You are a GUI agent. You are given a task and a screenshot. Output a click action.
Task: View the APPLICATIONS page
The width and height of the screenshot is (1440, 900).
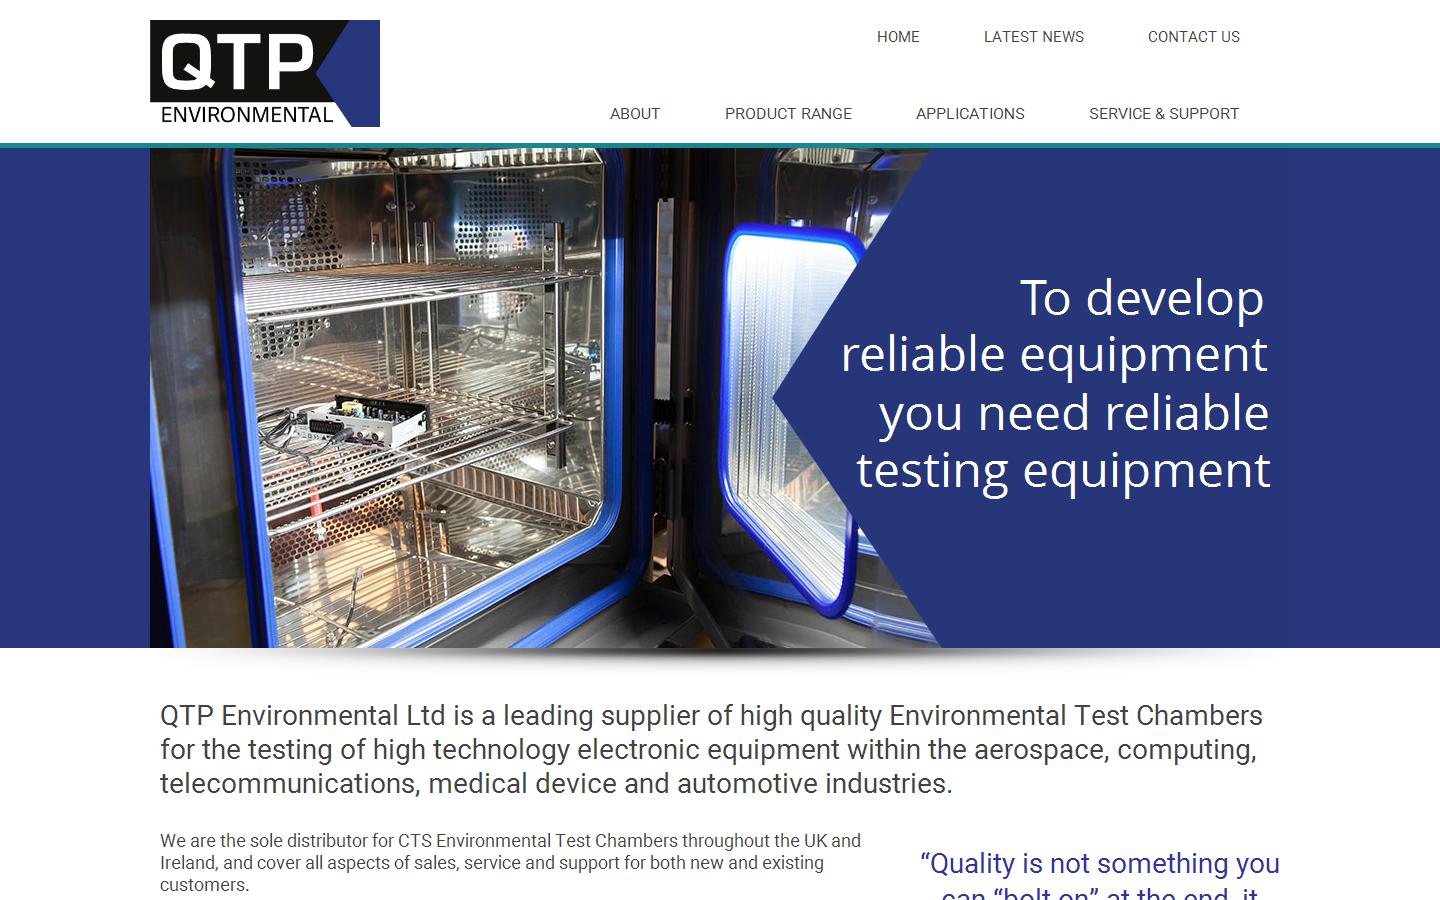point(969,113)
